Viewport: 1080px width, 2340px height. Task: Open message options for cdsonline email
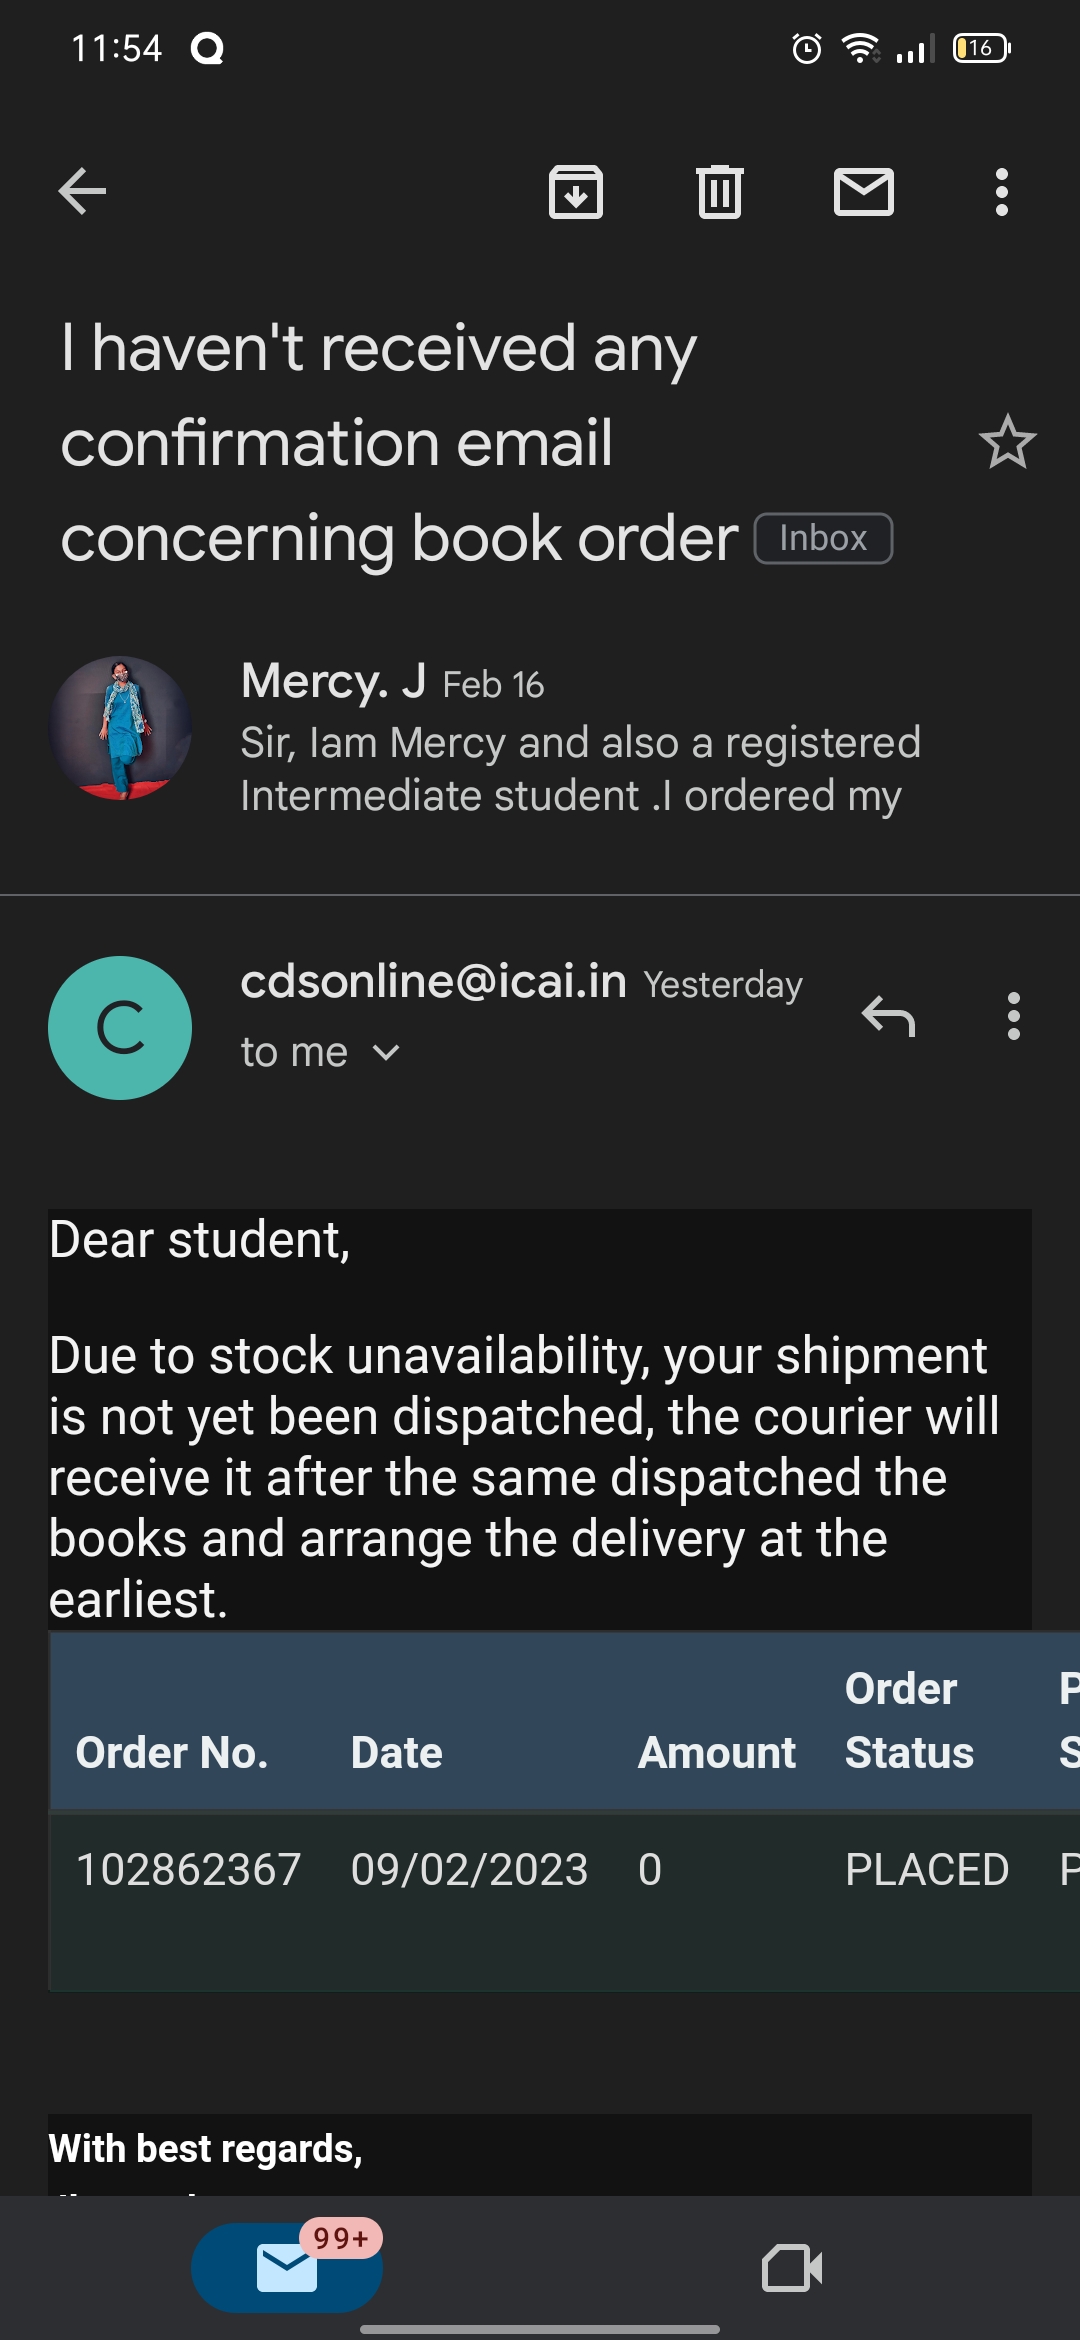point(1013,1016)
